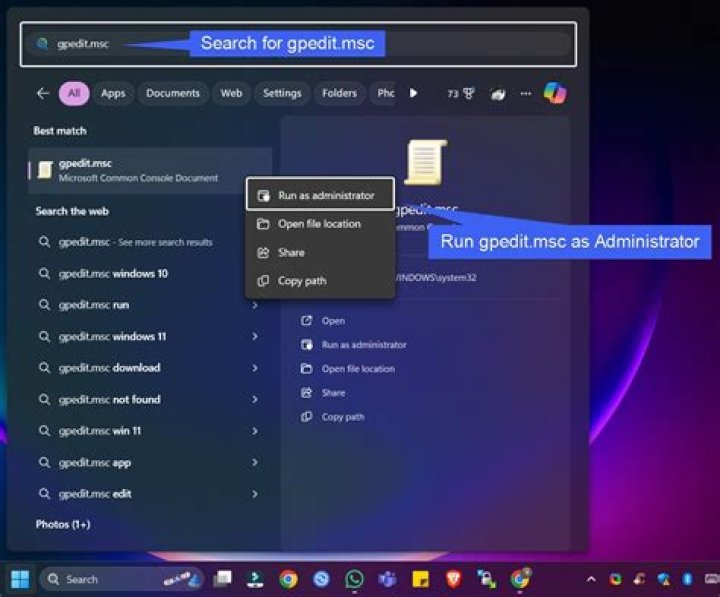The width and height of the screenshot is (720, 597).
Task: Click Run as administrator in preview pane
Action: pyautogui.click(x=354, y=344)
